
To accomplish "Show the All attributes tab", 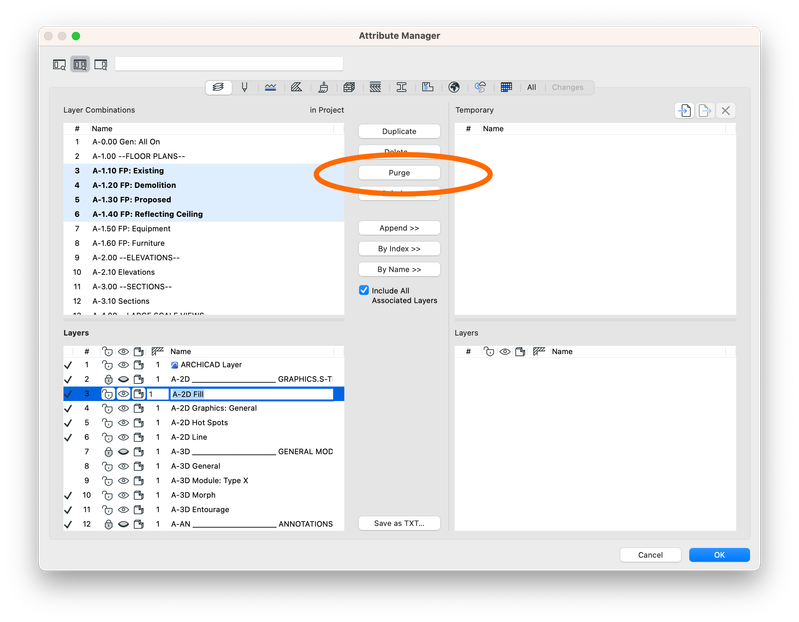I will point(531,87).
